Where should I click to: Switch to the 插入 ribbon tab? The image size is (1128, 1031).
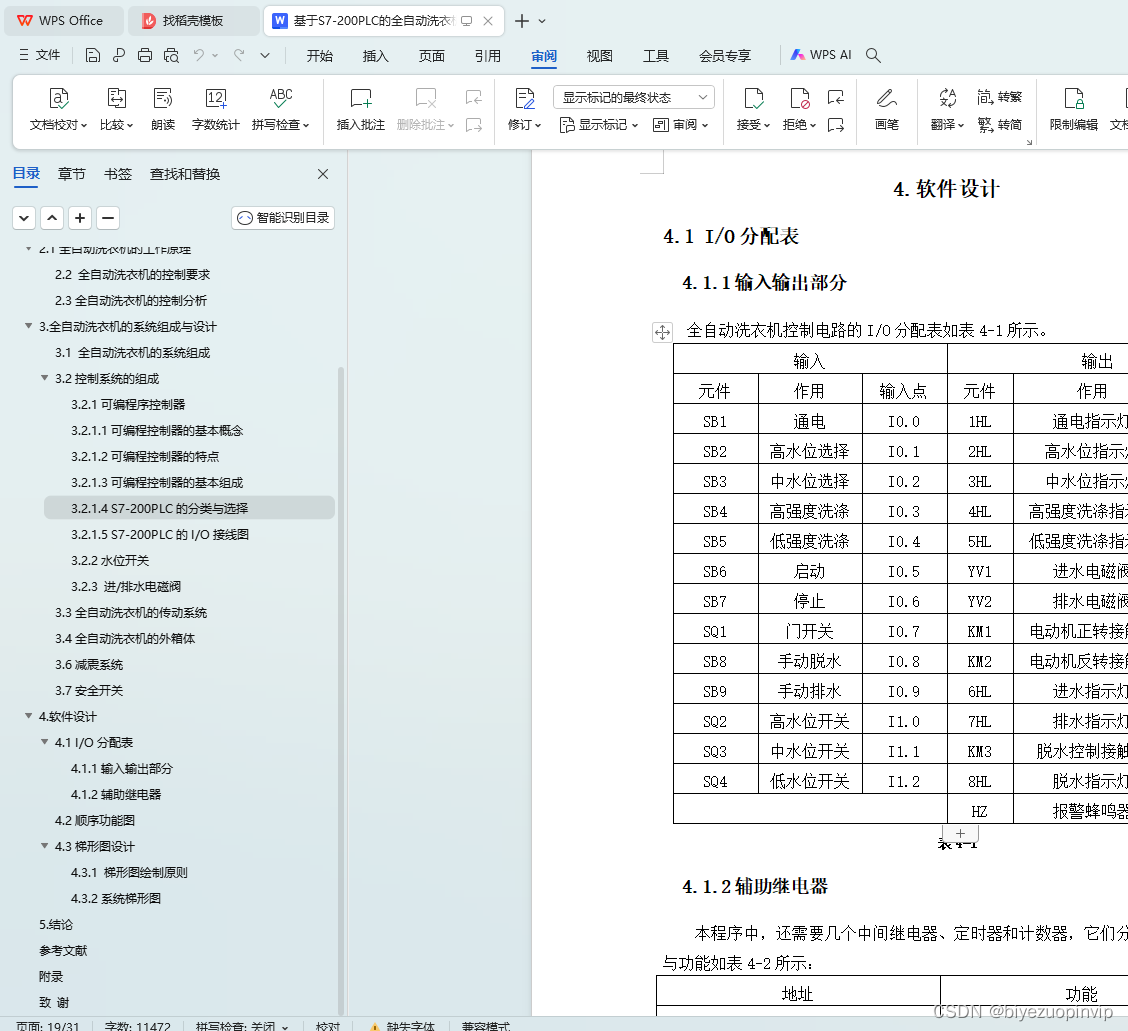376,56
